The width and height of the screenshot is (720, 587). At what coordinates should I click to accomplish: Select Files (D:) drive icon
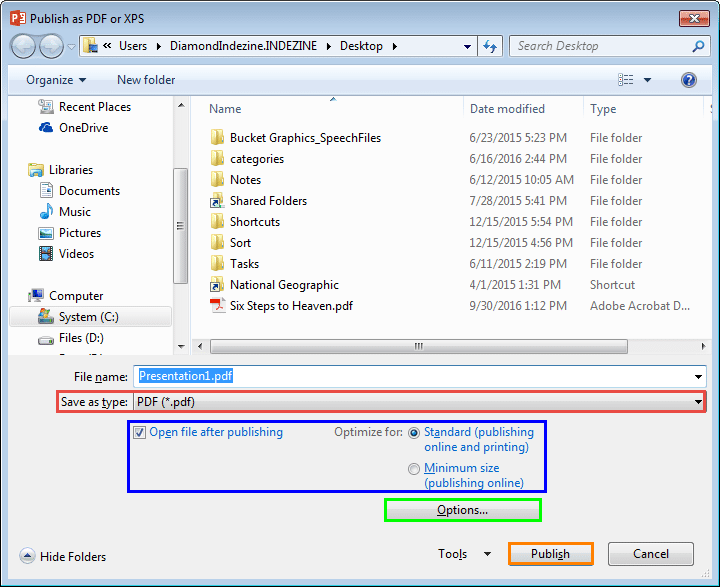pos(45,339)
